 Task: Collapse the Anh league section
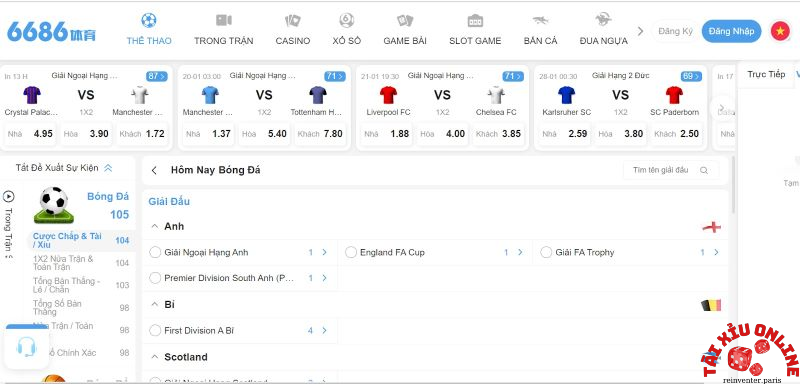155,226
